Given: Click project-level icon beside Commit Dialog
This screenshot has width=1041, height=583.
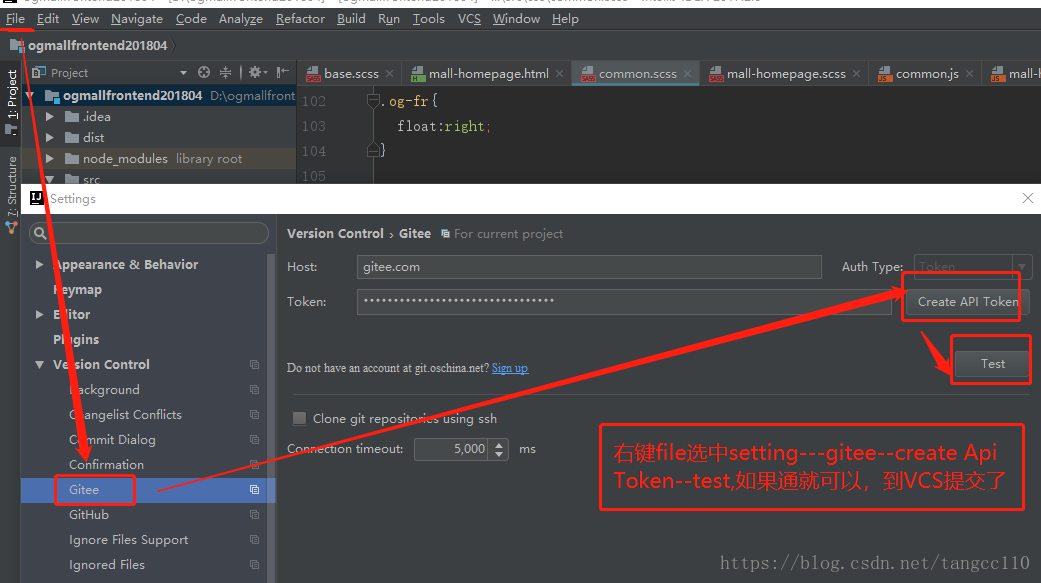Looking at the screenshot, I should 254,440.
